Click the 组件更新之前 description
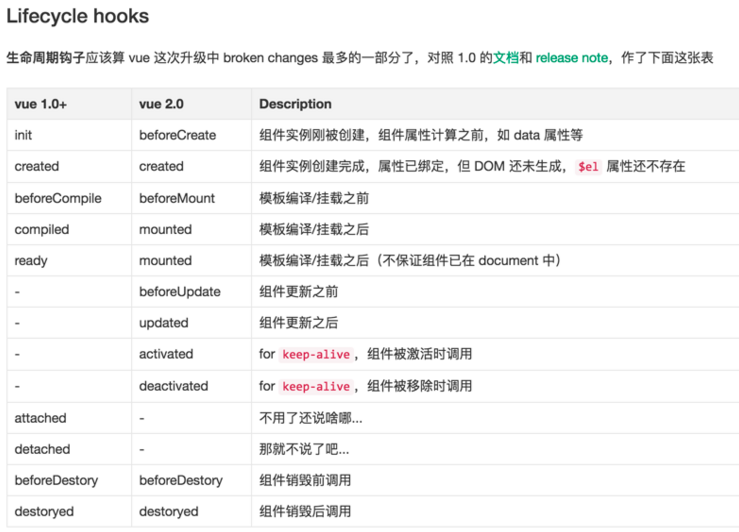 click(299, 292)
